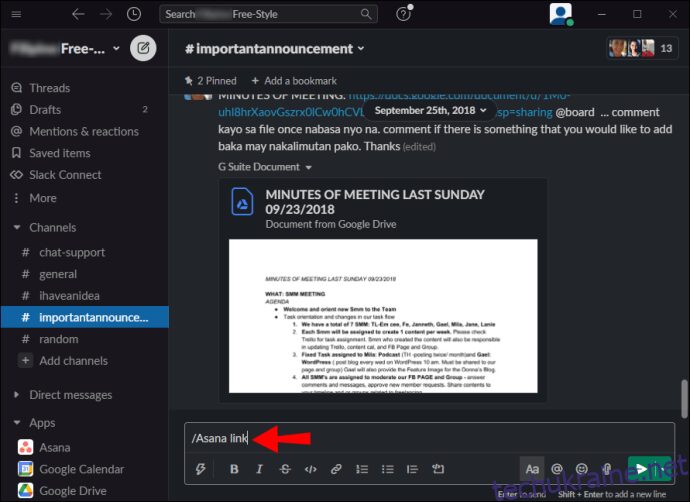Open the lightning shortcuts icon
690x502 pixels.
tap(201, 469)
